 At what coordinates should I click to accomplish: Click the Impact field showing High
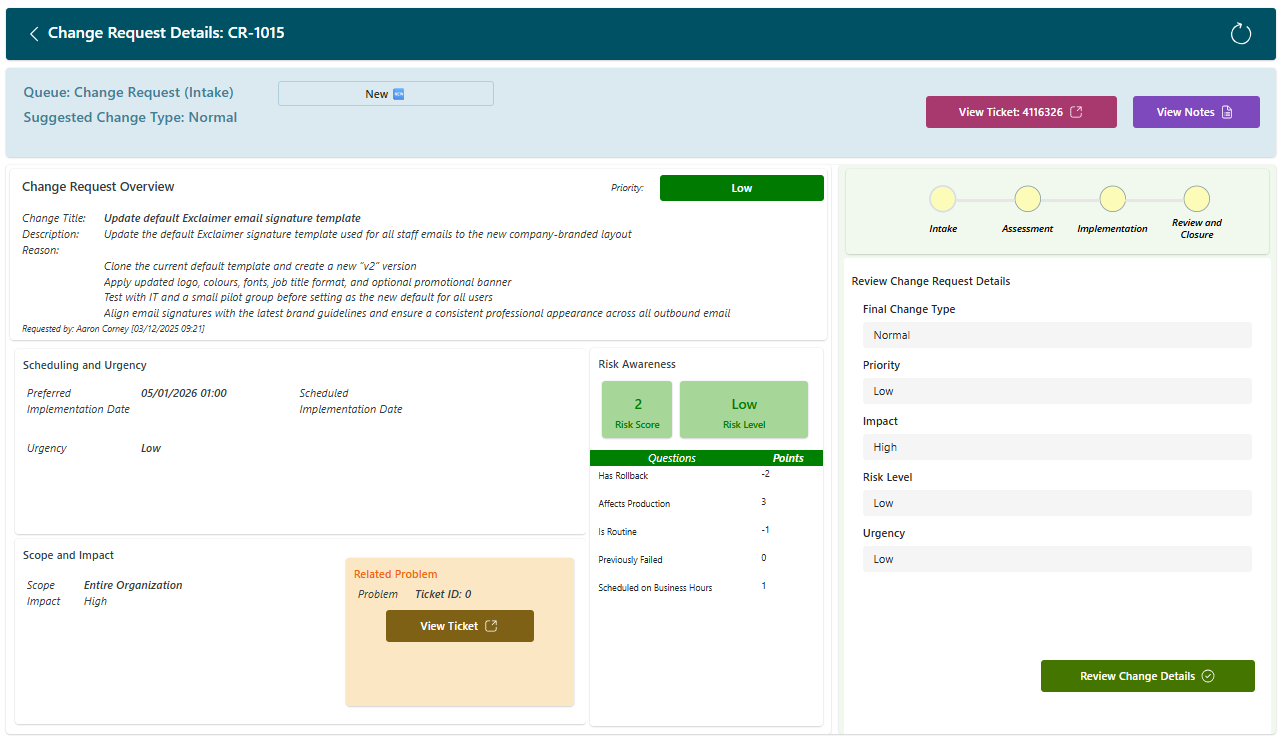1057,447
